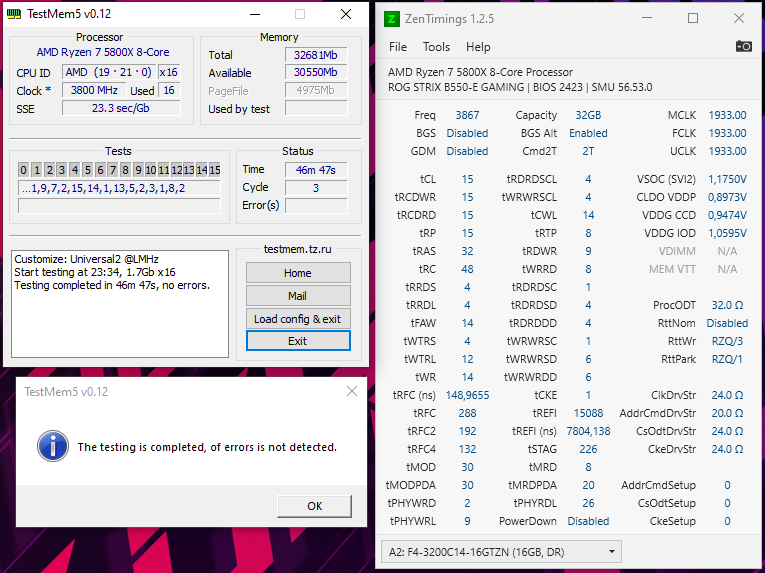Click the RttWr value RZQ/3
Image resolution: width=765 pixels, height=573 pixels.
727,341
